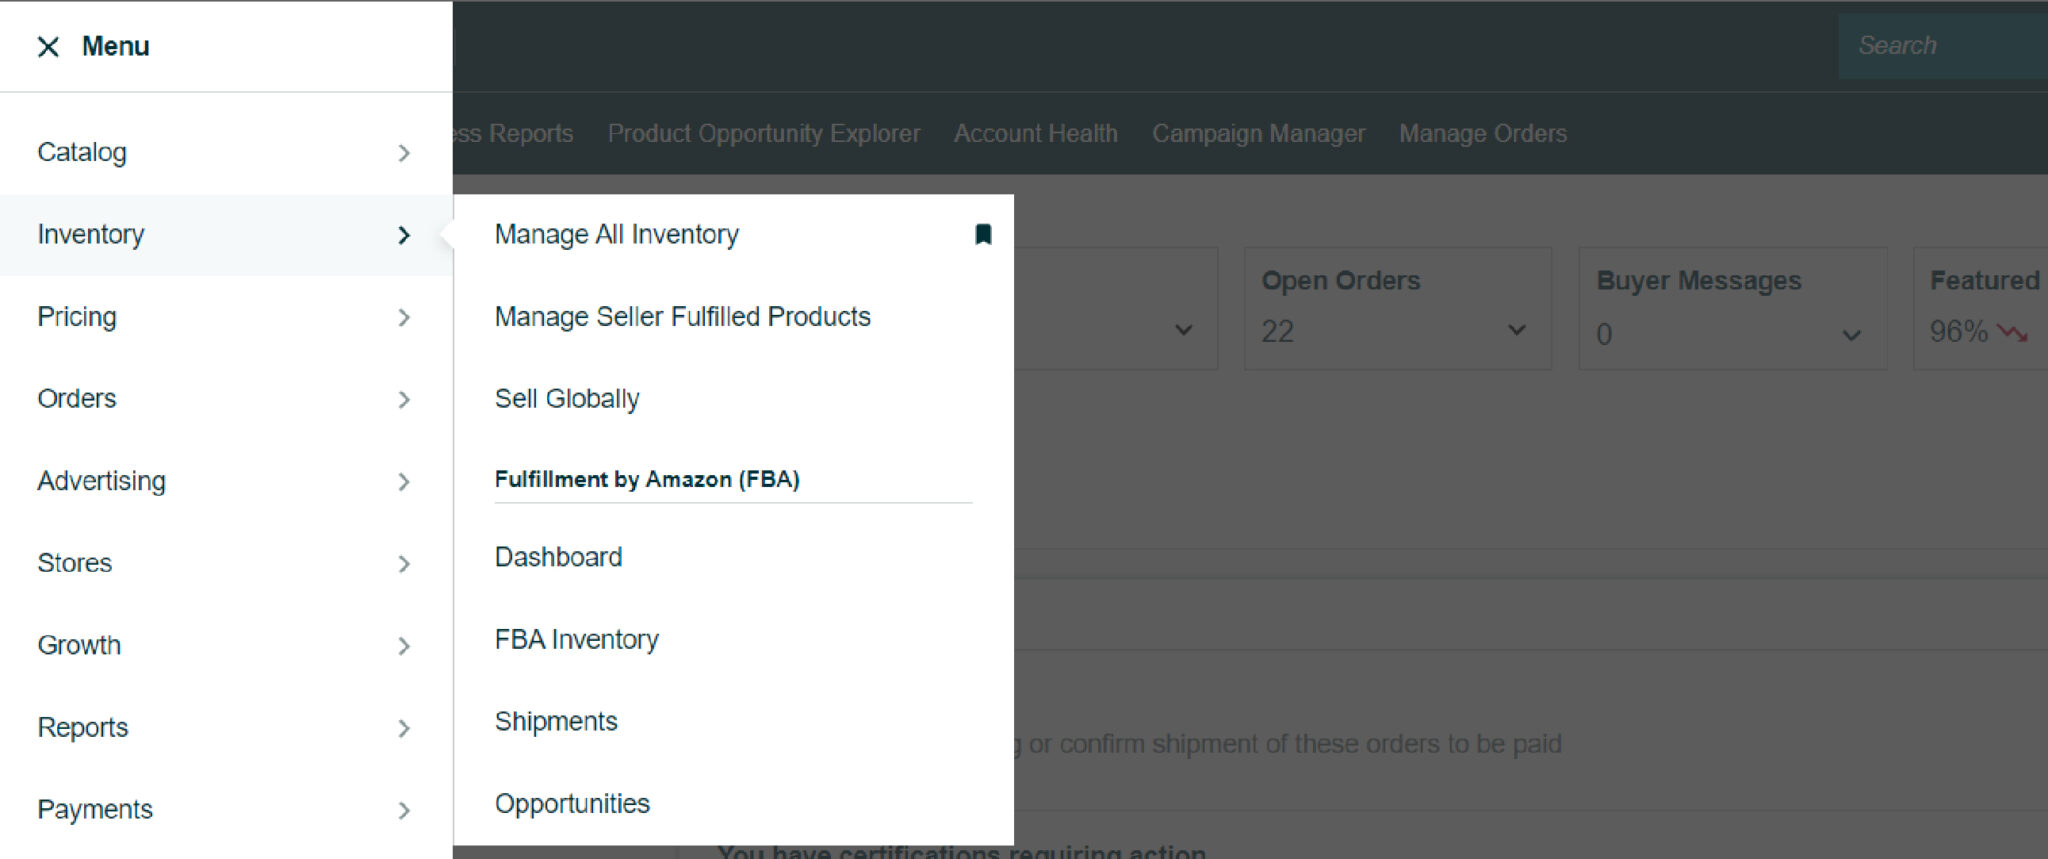Image resolution: width=2048 pixels, height=859 pixels.
Task: Expand the Buyer Messages dropdown
Action: pyautogui.click(x=1851, y=335)
